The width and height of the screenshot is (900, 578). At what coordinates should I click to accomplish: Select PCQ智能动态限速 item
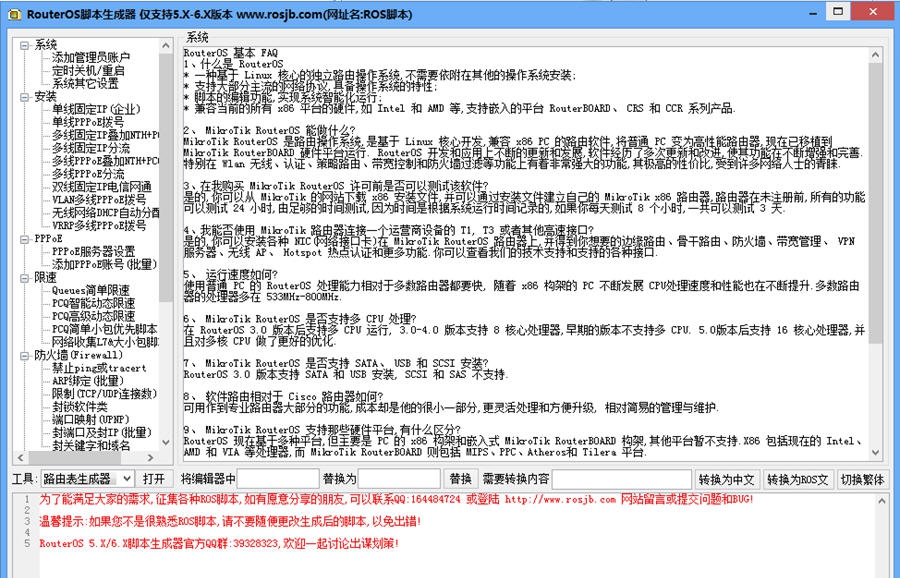point(94,303)
